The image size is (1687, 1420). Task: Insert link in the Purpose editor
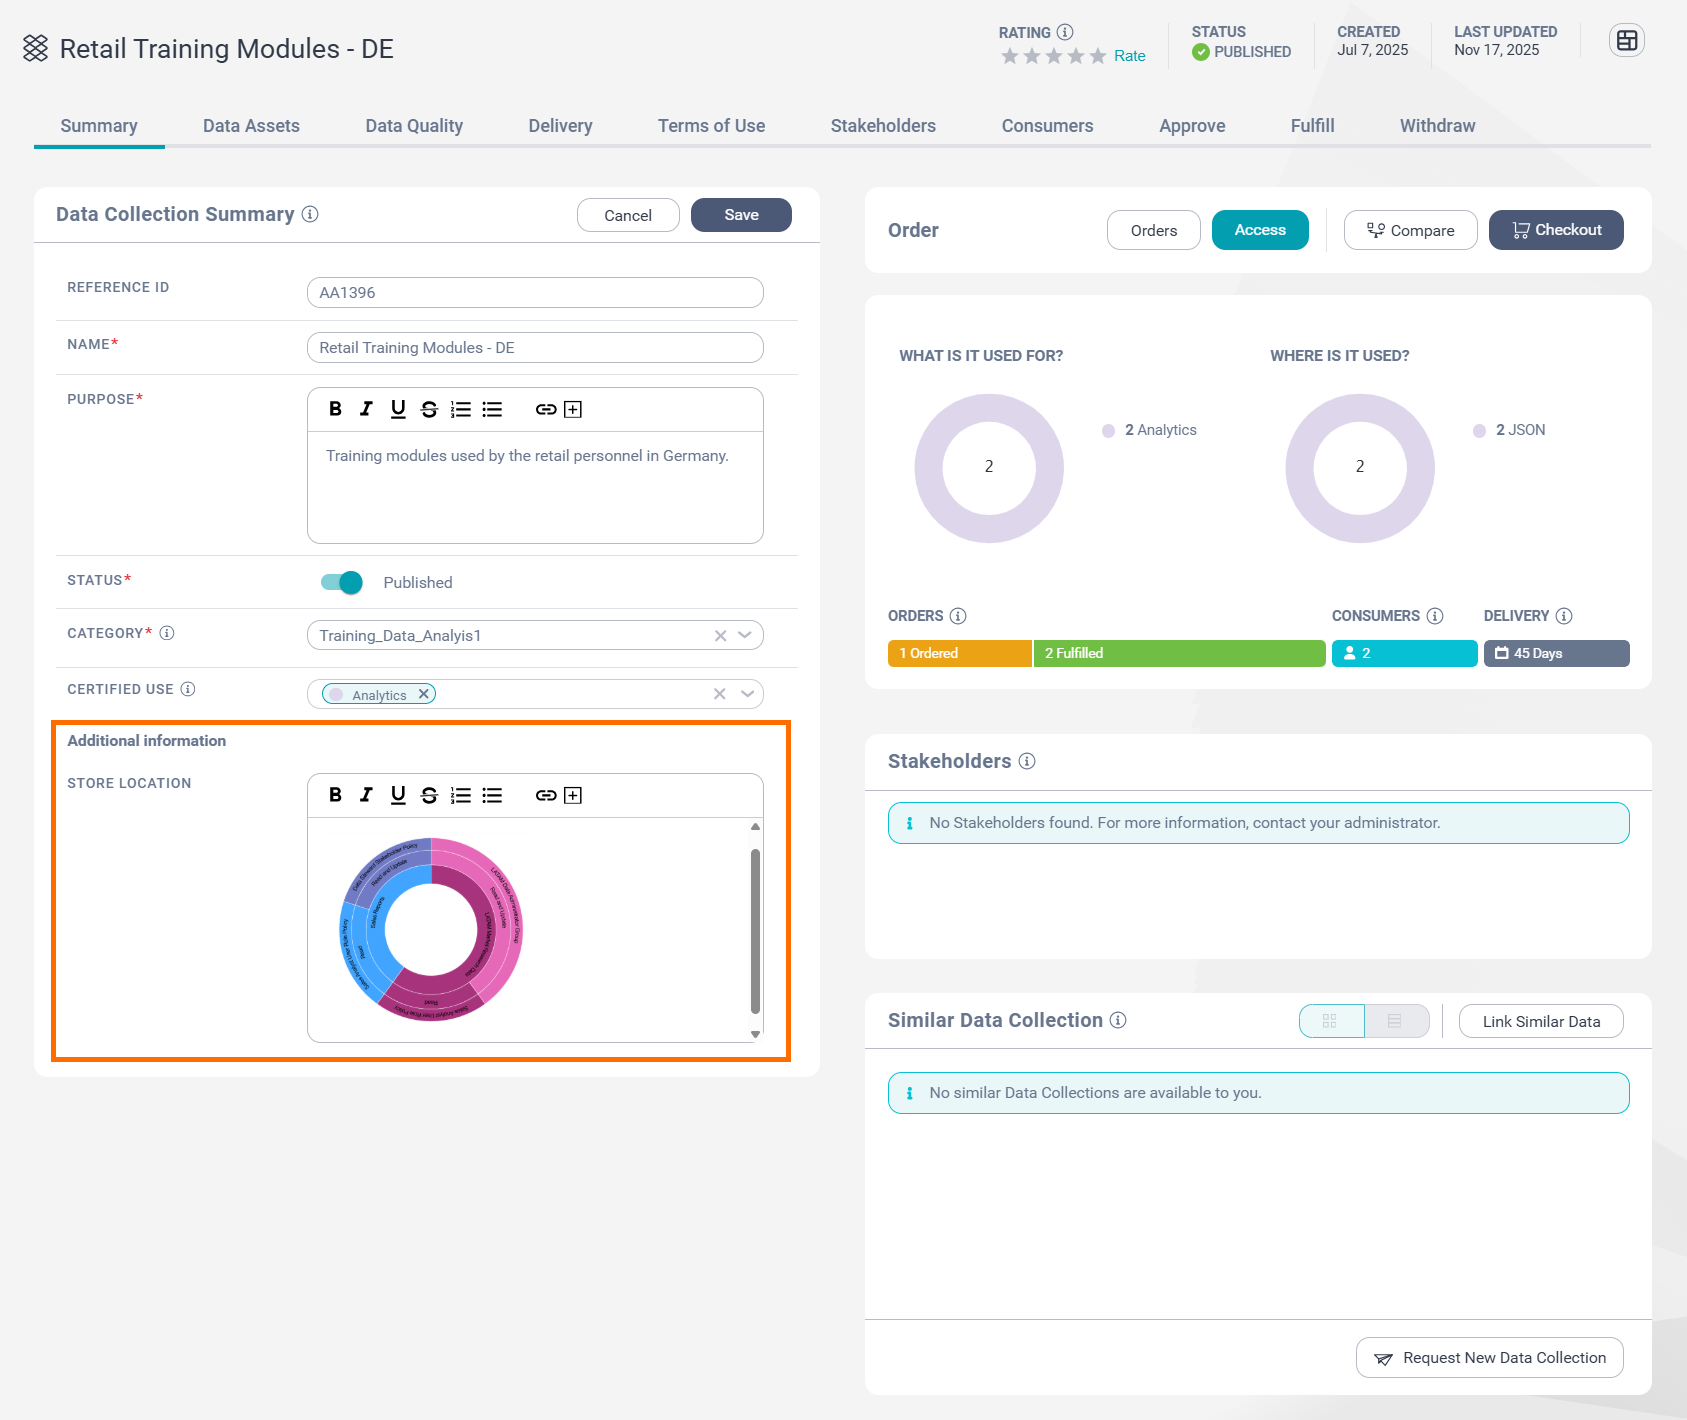point(546,409)
